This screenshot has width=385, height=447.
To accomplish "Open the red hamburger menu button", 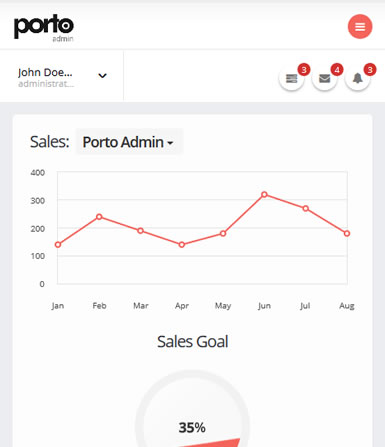I will coord(360,27).
